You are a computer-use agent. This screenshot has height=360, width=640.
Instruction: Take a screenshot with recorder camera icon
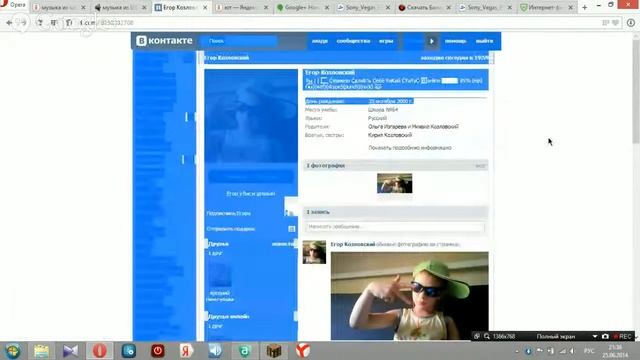(605, 336)
